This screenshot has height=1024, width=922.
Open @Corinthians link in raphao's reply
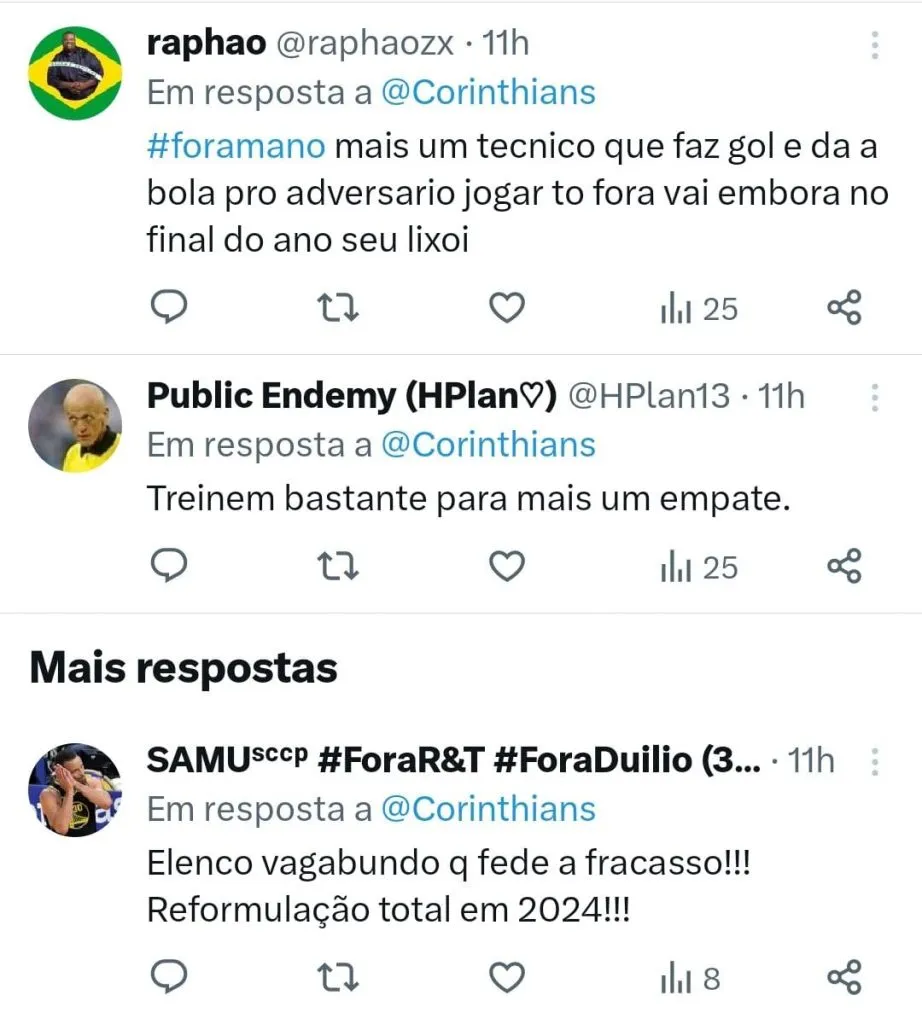coord(487,93)
